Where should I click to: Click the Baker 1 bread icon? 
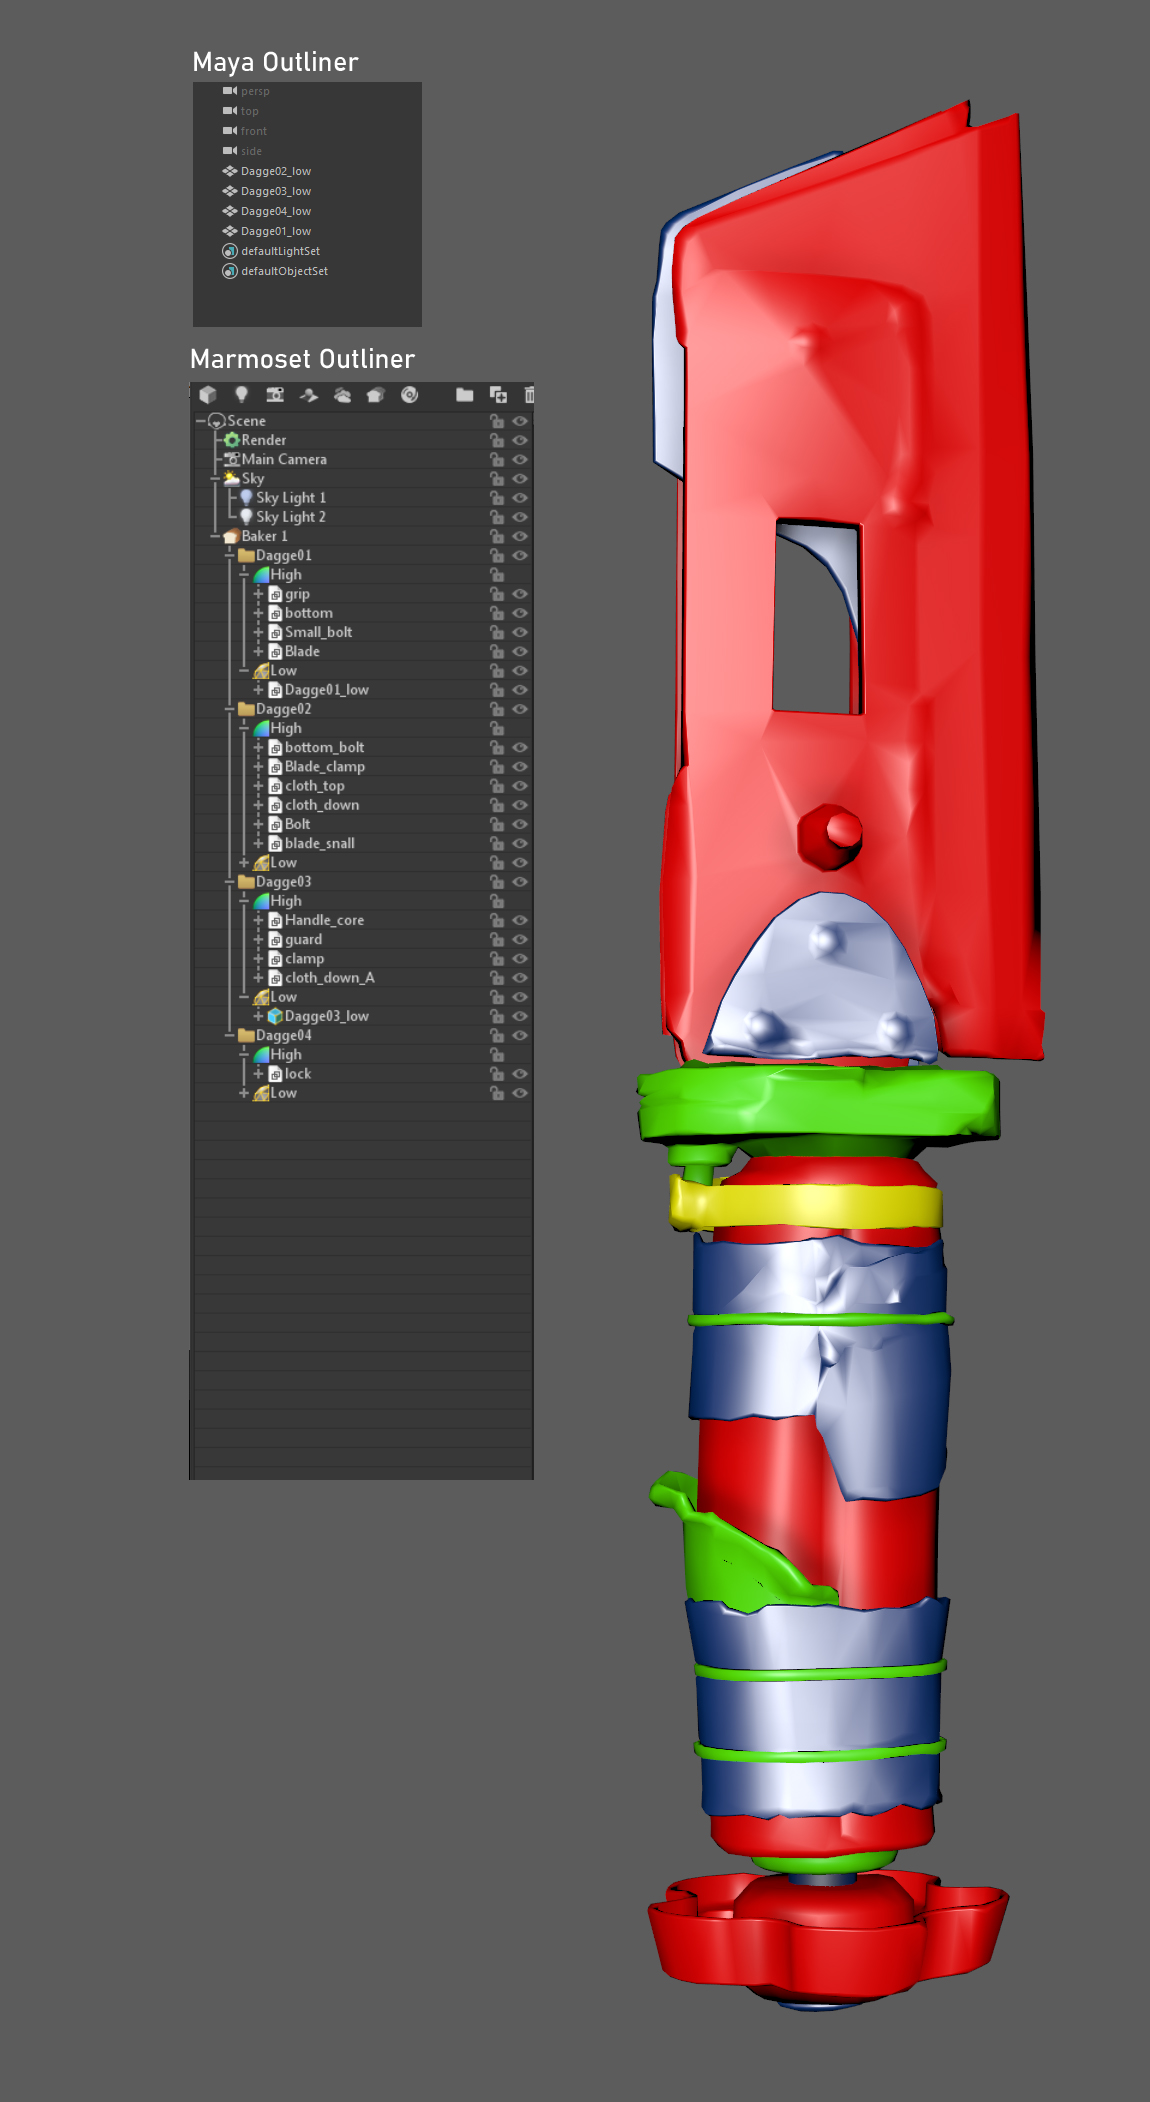(x=232, y=536)
